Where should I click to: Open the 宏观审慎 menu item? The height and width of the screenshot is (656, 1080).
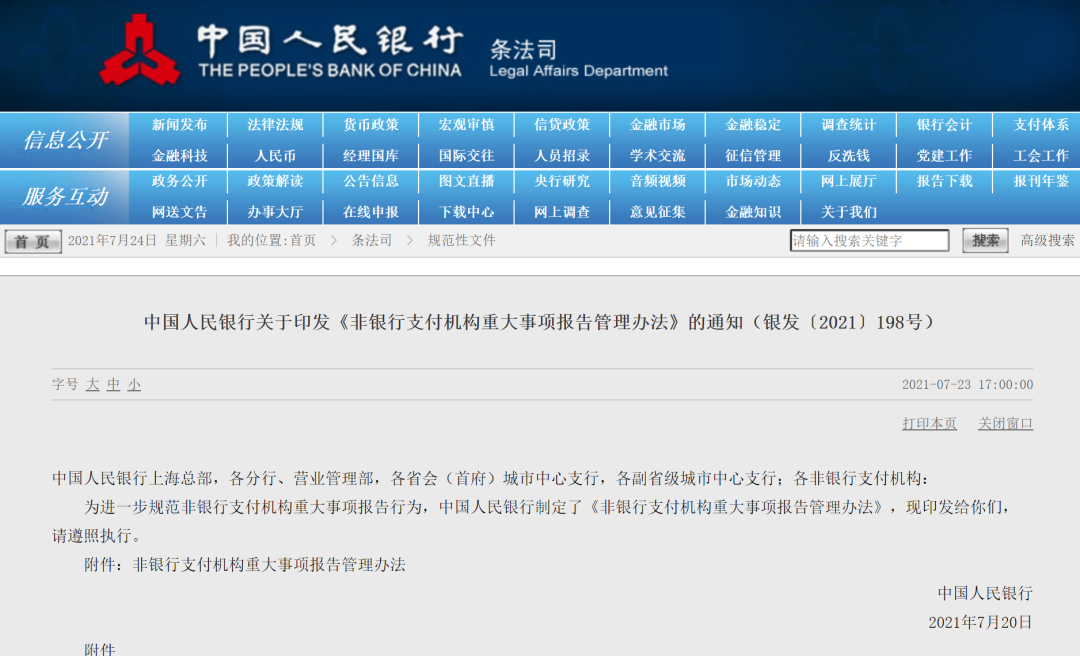click(x=466, y=125)
